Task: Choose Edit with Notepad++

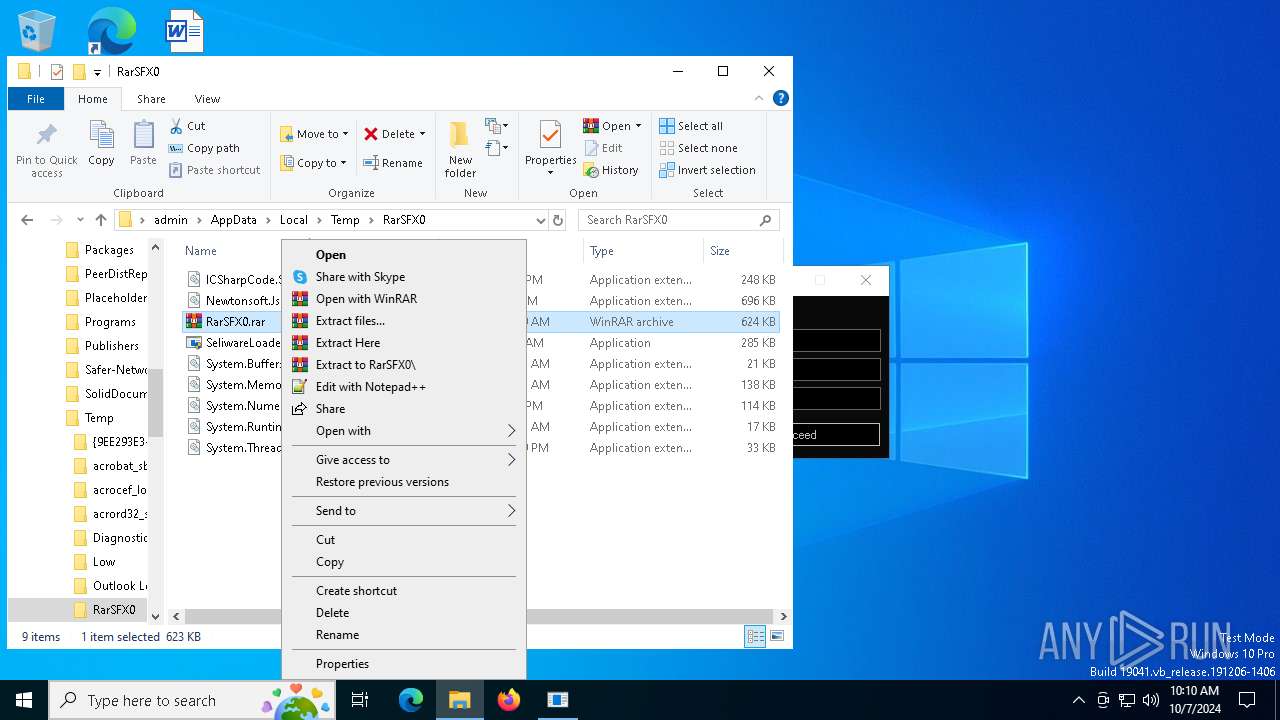Action: pos(404,387)
